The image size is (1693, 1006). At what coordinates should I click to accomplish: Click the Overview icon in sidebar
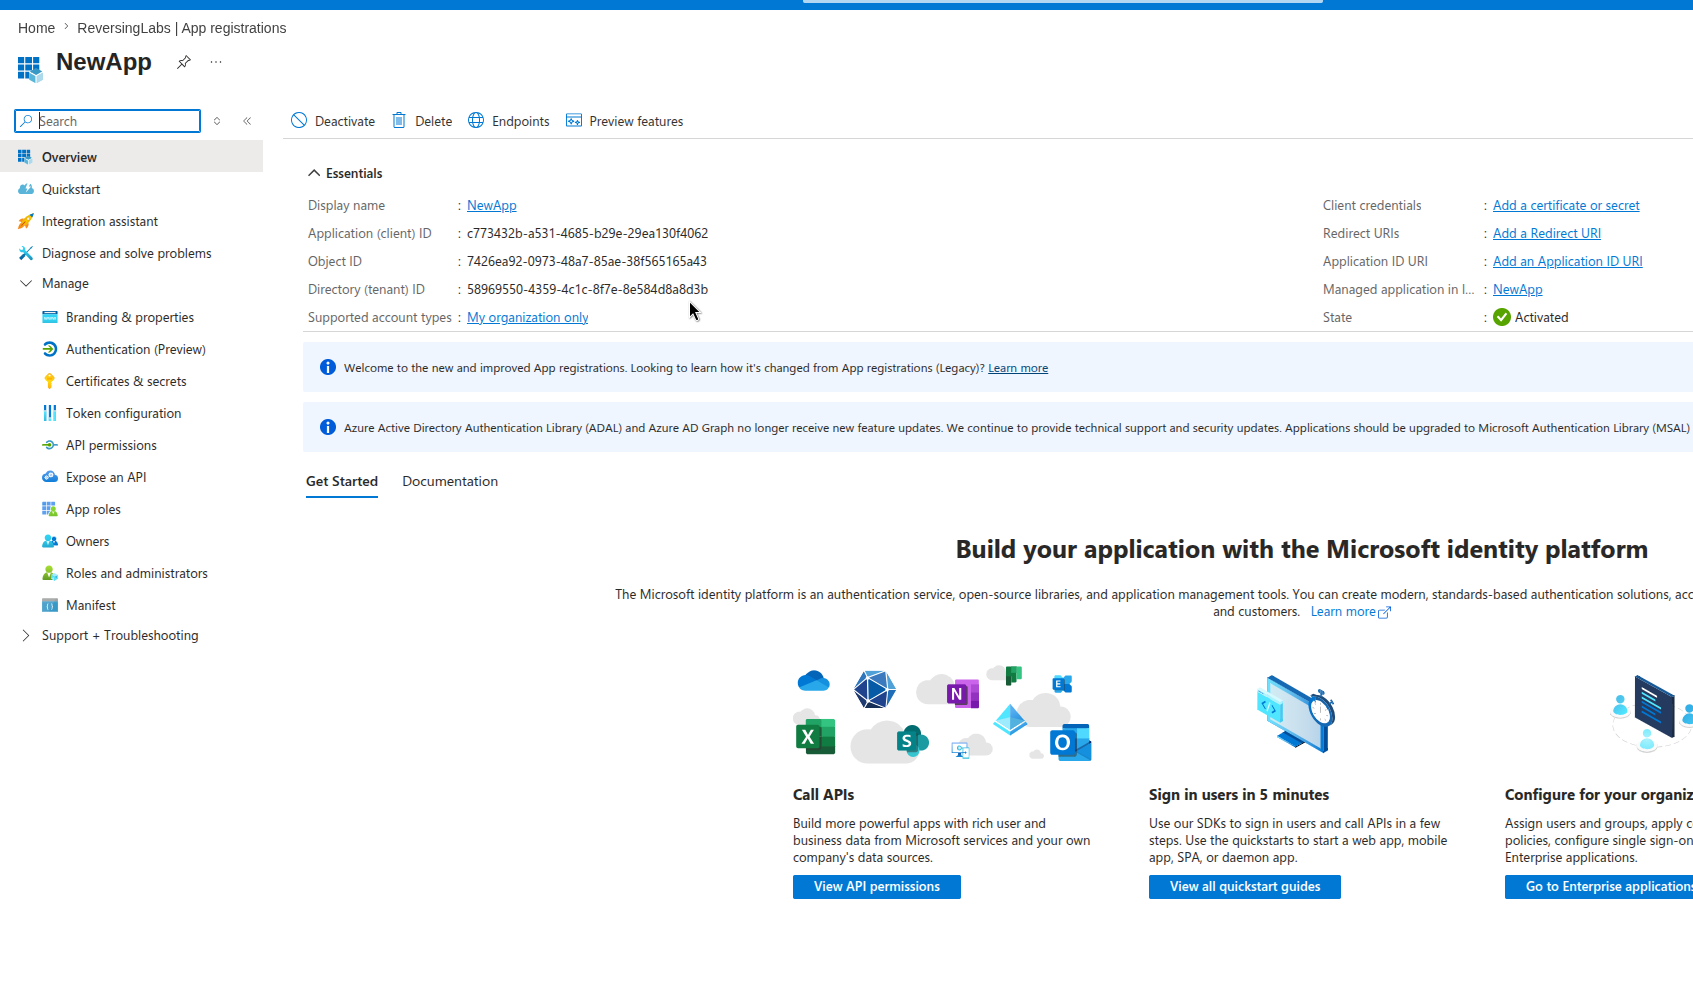click(25, 157)
